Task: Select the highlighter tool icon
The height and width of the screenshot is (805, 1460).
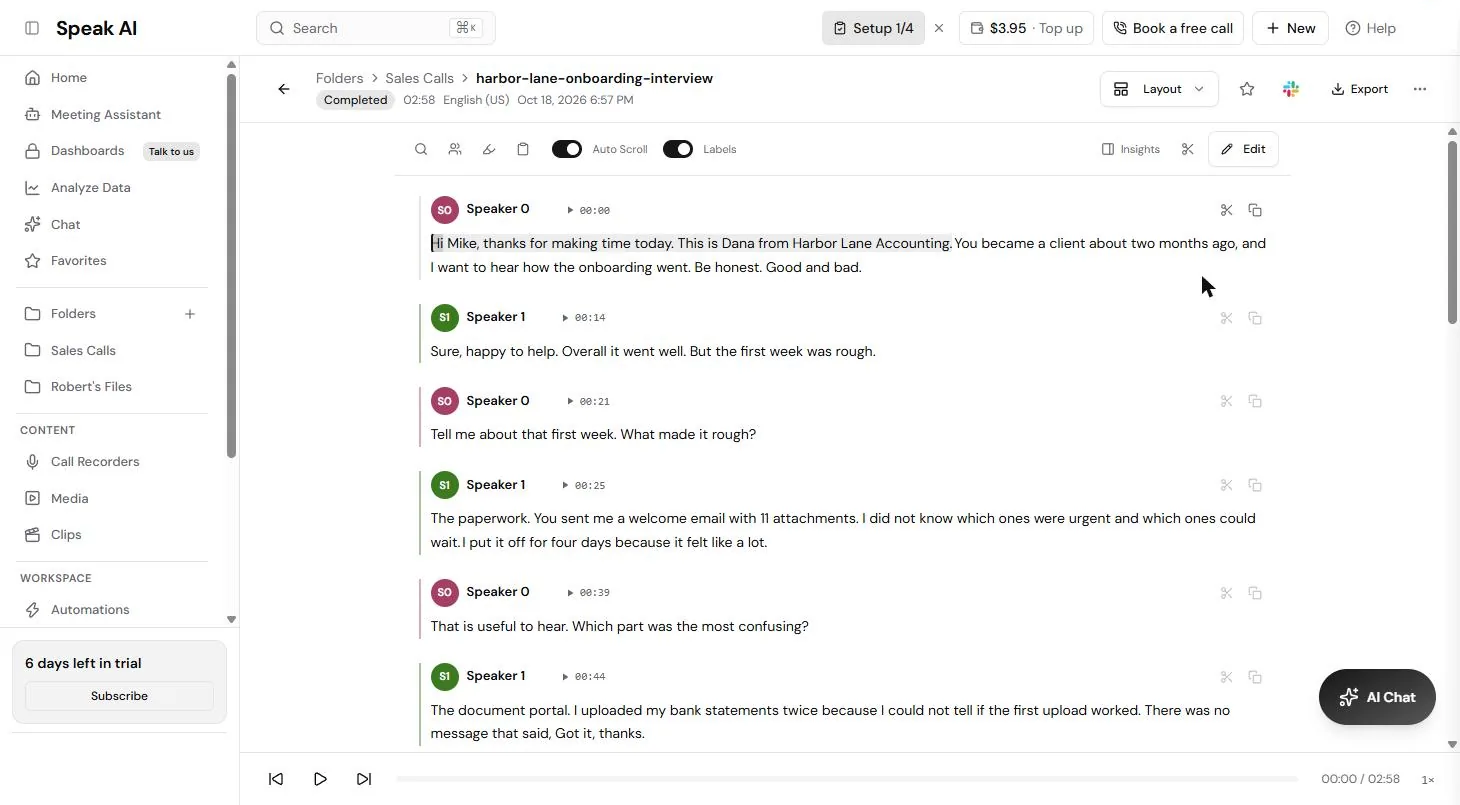Action: tap(489, 149)
